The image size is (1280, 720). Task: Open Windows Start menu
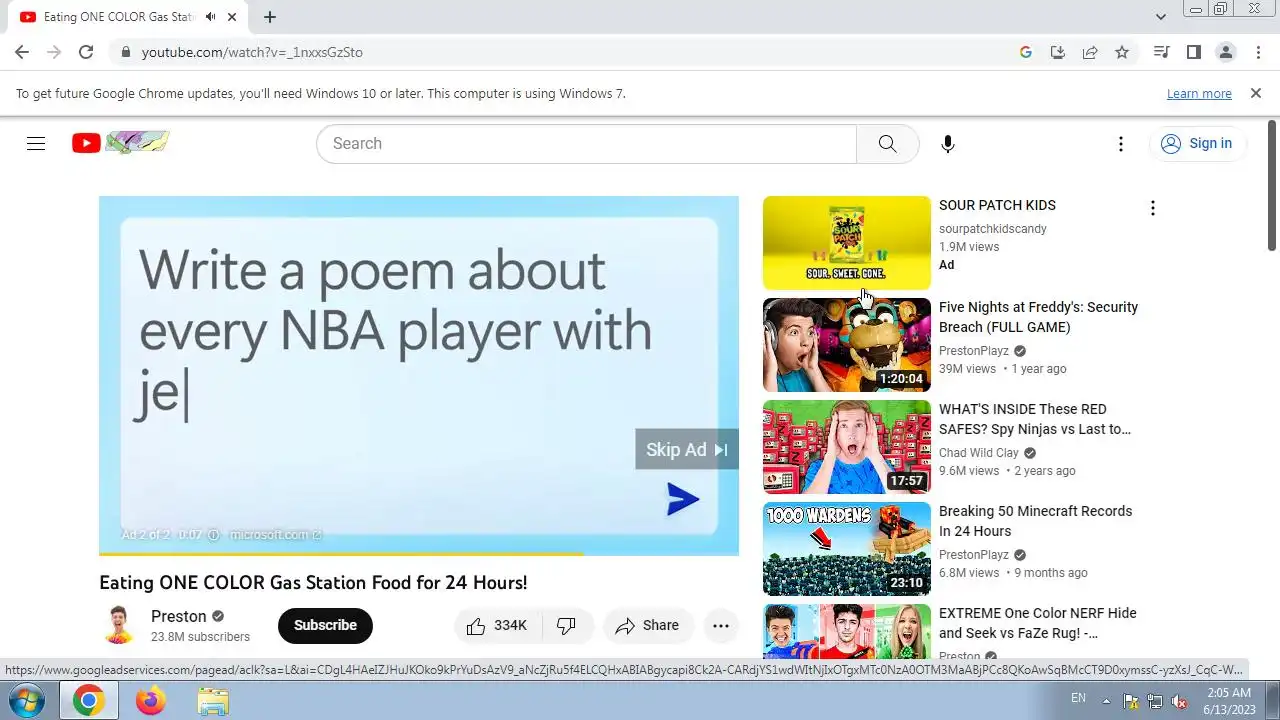pos(27,701)
